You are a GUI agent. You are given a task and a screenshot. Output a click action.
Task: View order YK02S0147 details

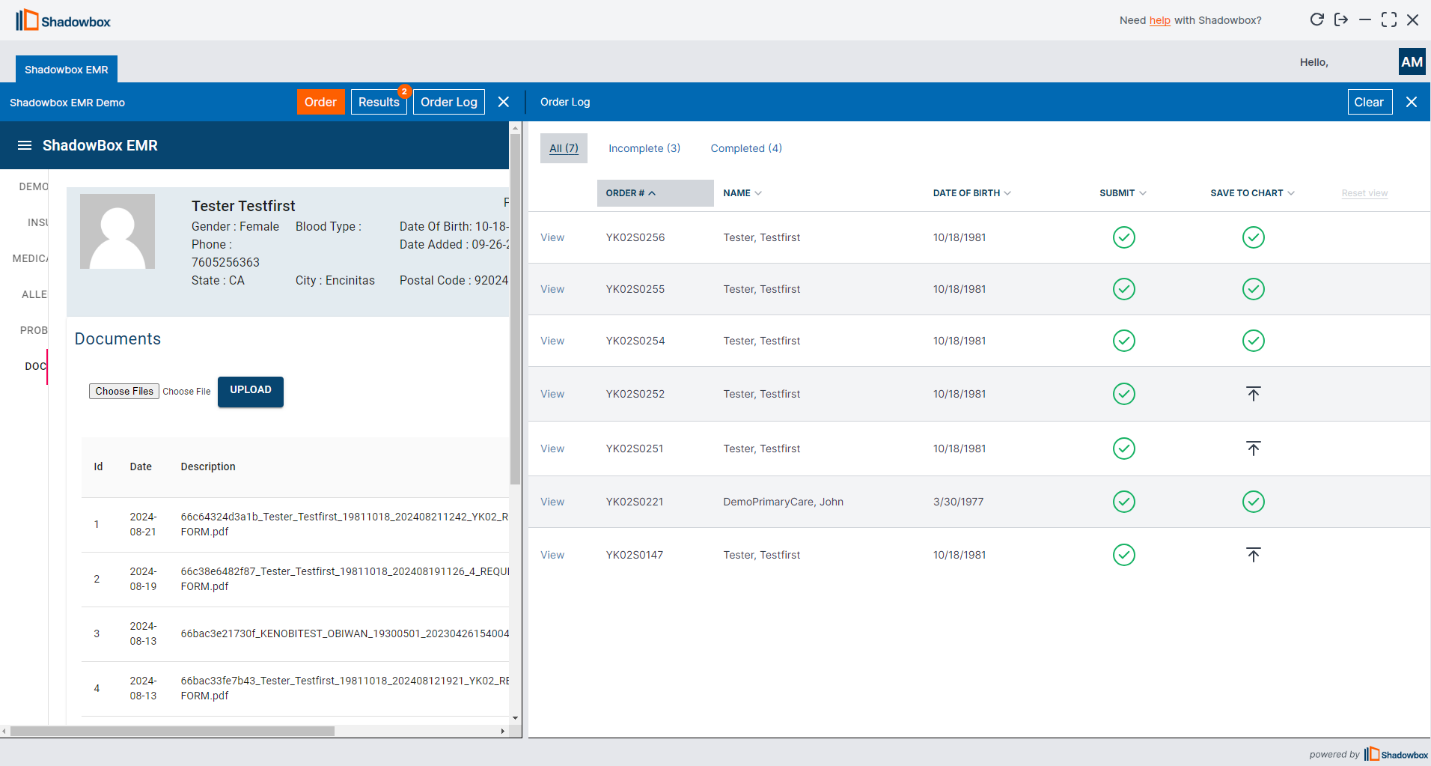tap(552, 554)
